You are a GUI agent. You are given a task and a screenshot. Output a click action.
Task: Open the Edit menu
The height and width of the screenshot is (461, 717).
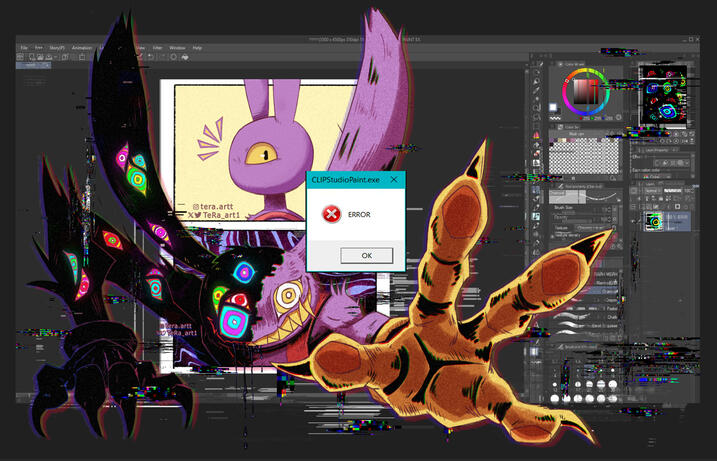(39, 48)
